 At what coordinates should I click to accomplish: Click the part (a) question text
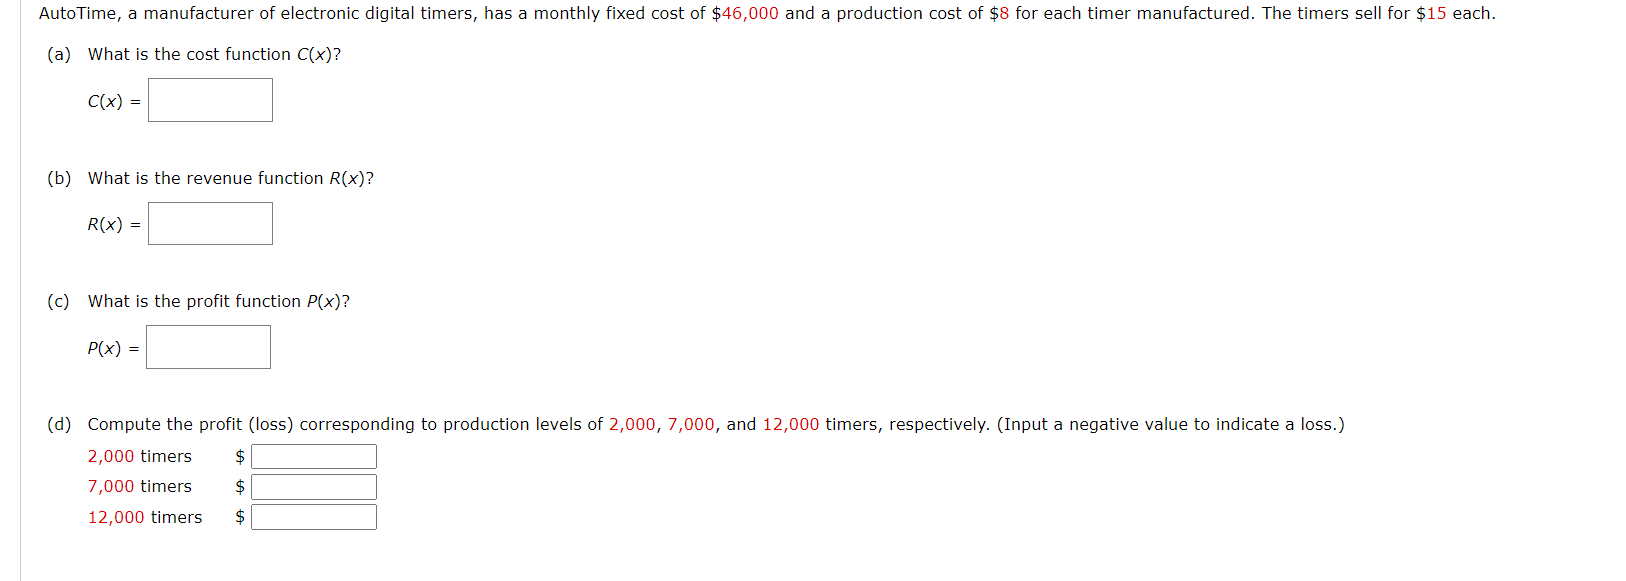coord(213,54)
